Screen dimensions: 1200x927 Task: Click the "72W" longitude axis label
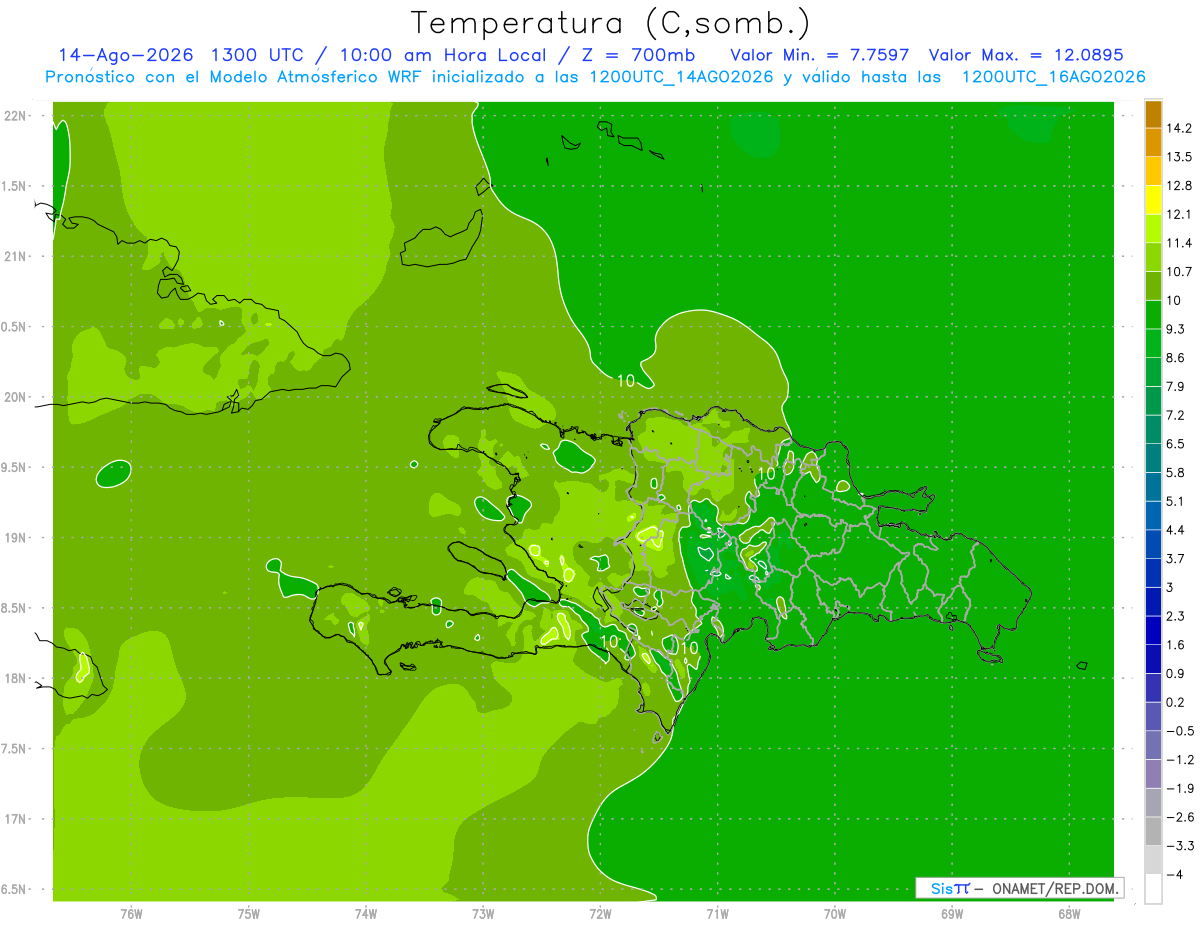[600, 914]
